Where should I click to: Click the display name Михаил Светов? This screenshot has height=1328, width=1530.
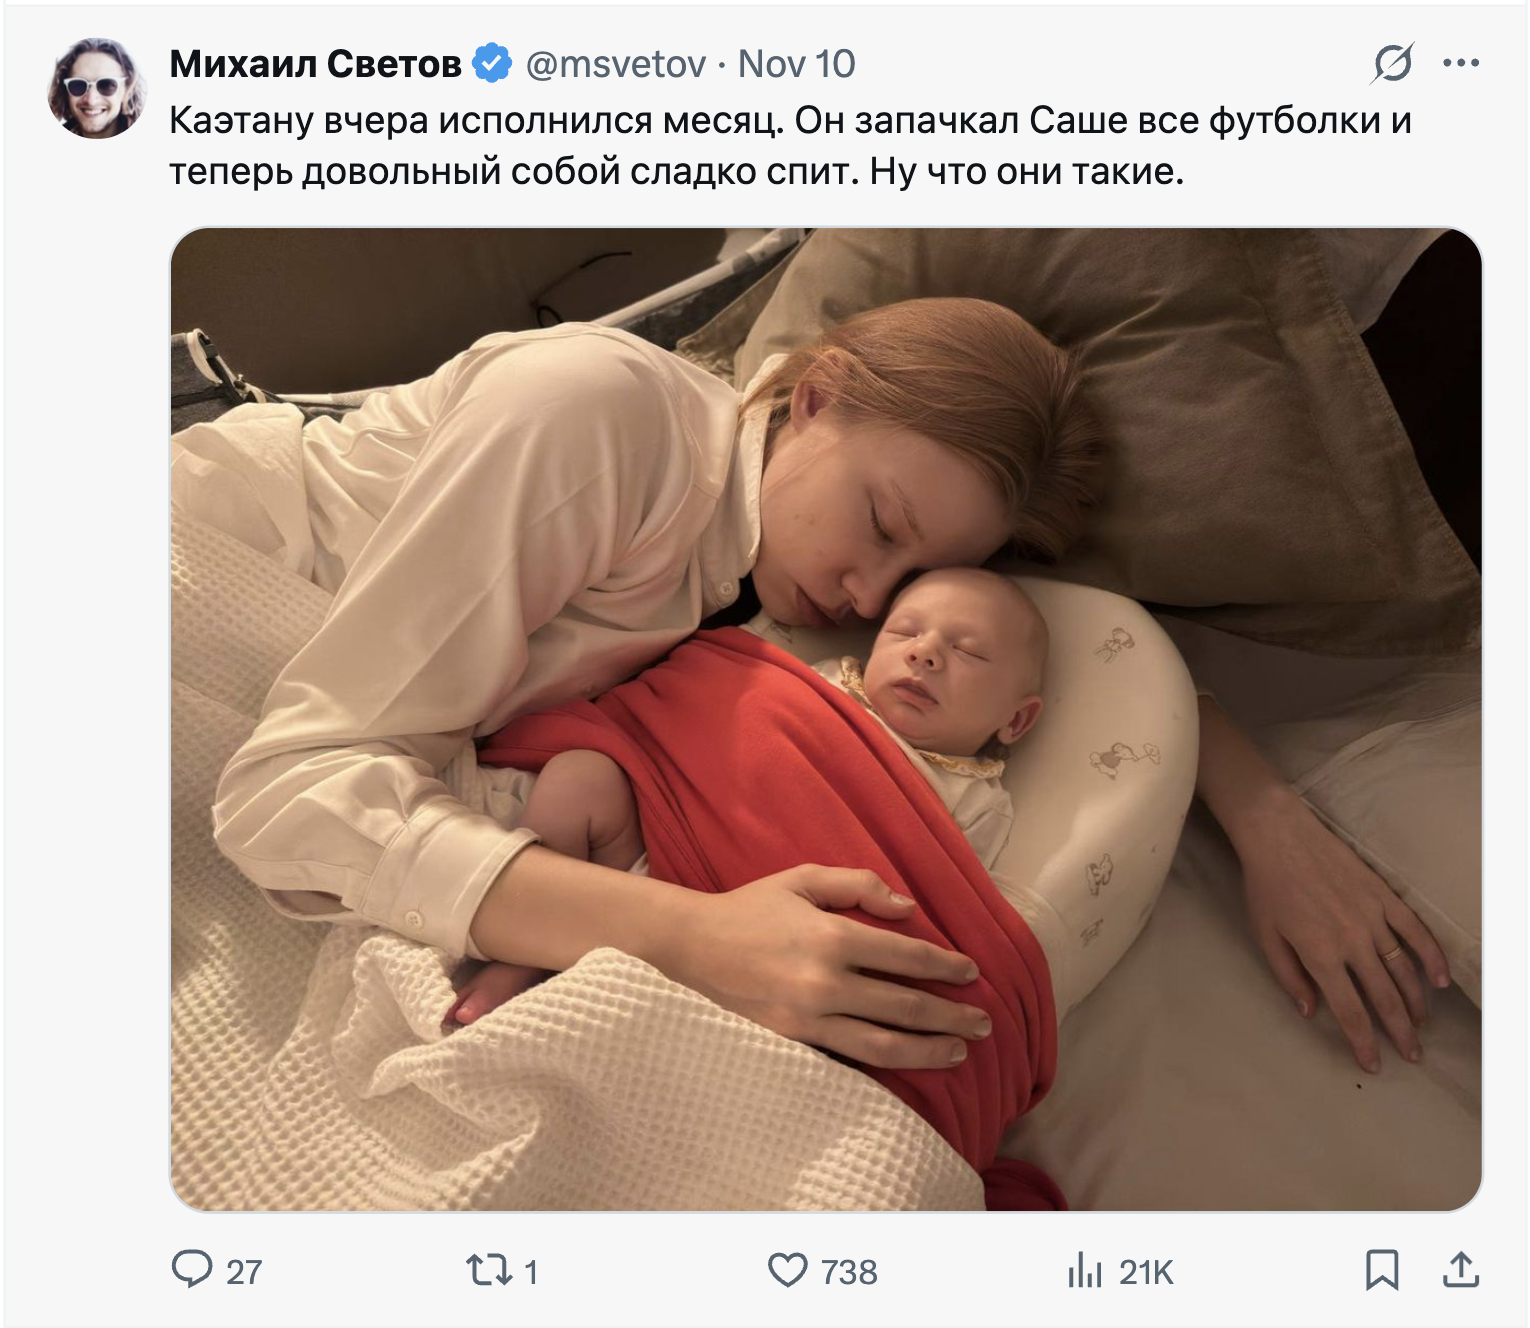tap(315, 64)
